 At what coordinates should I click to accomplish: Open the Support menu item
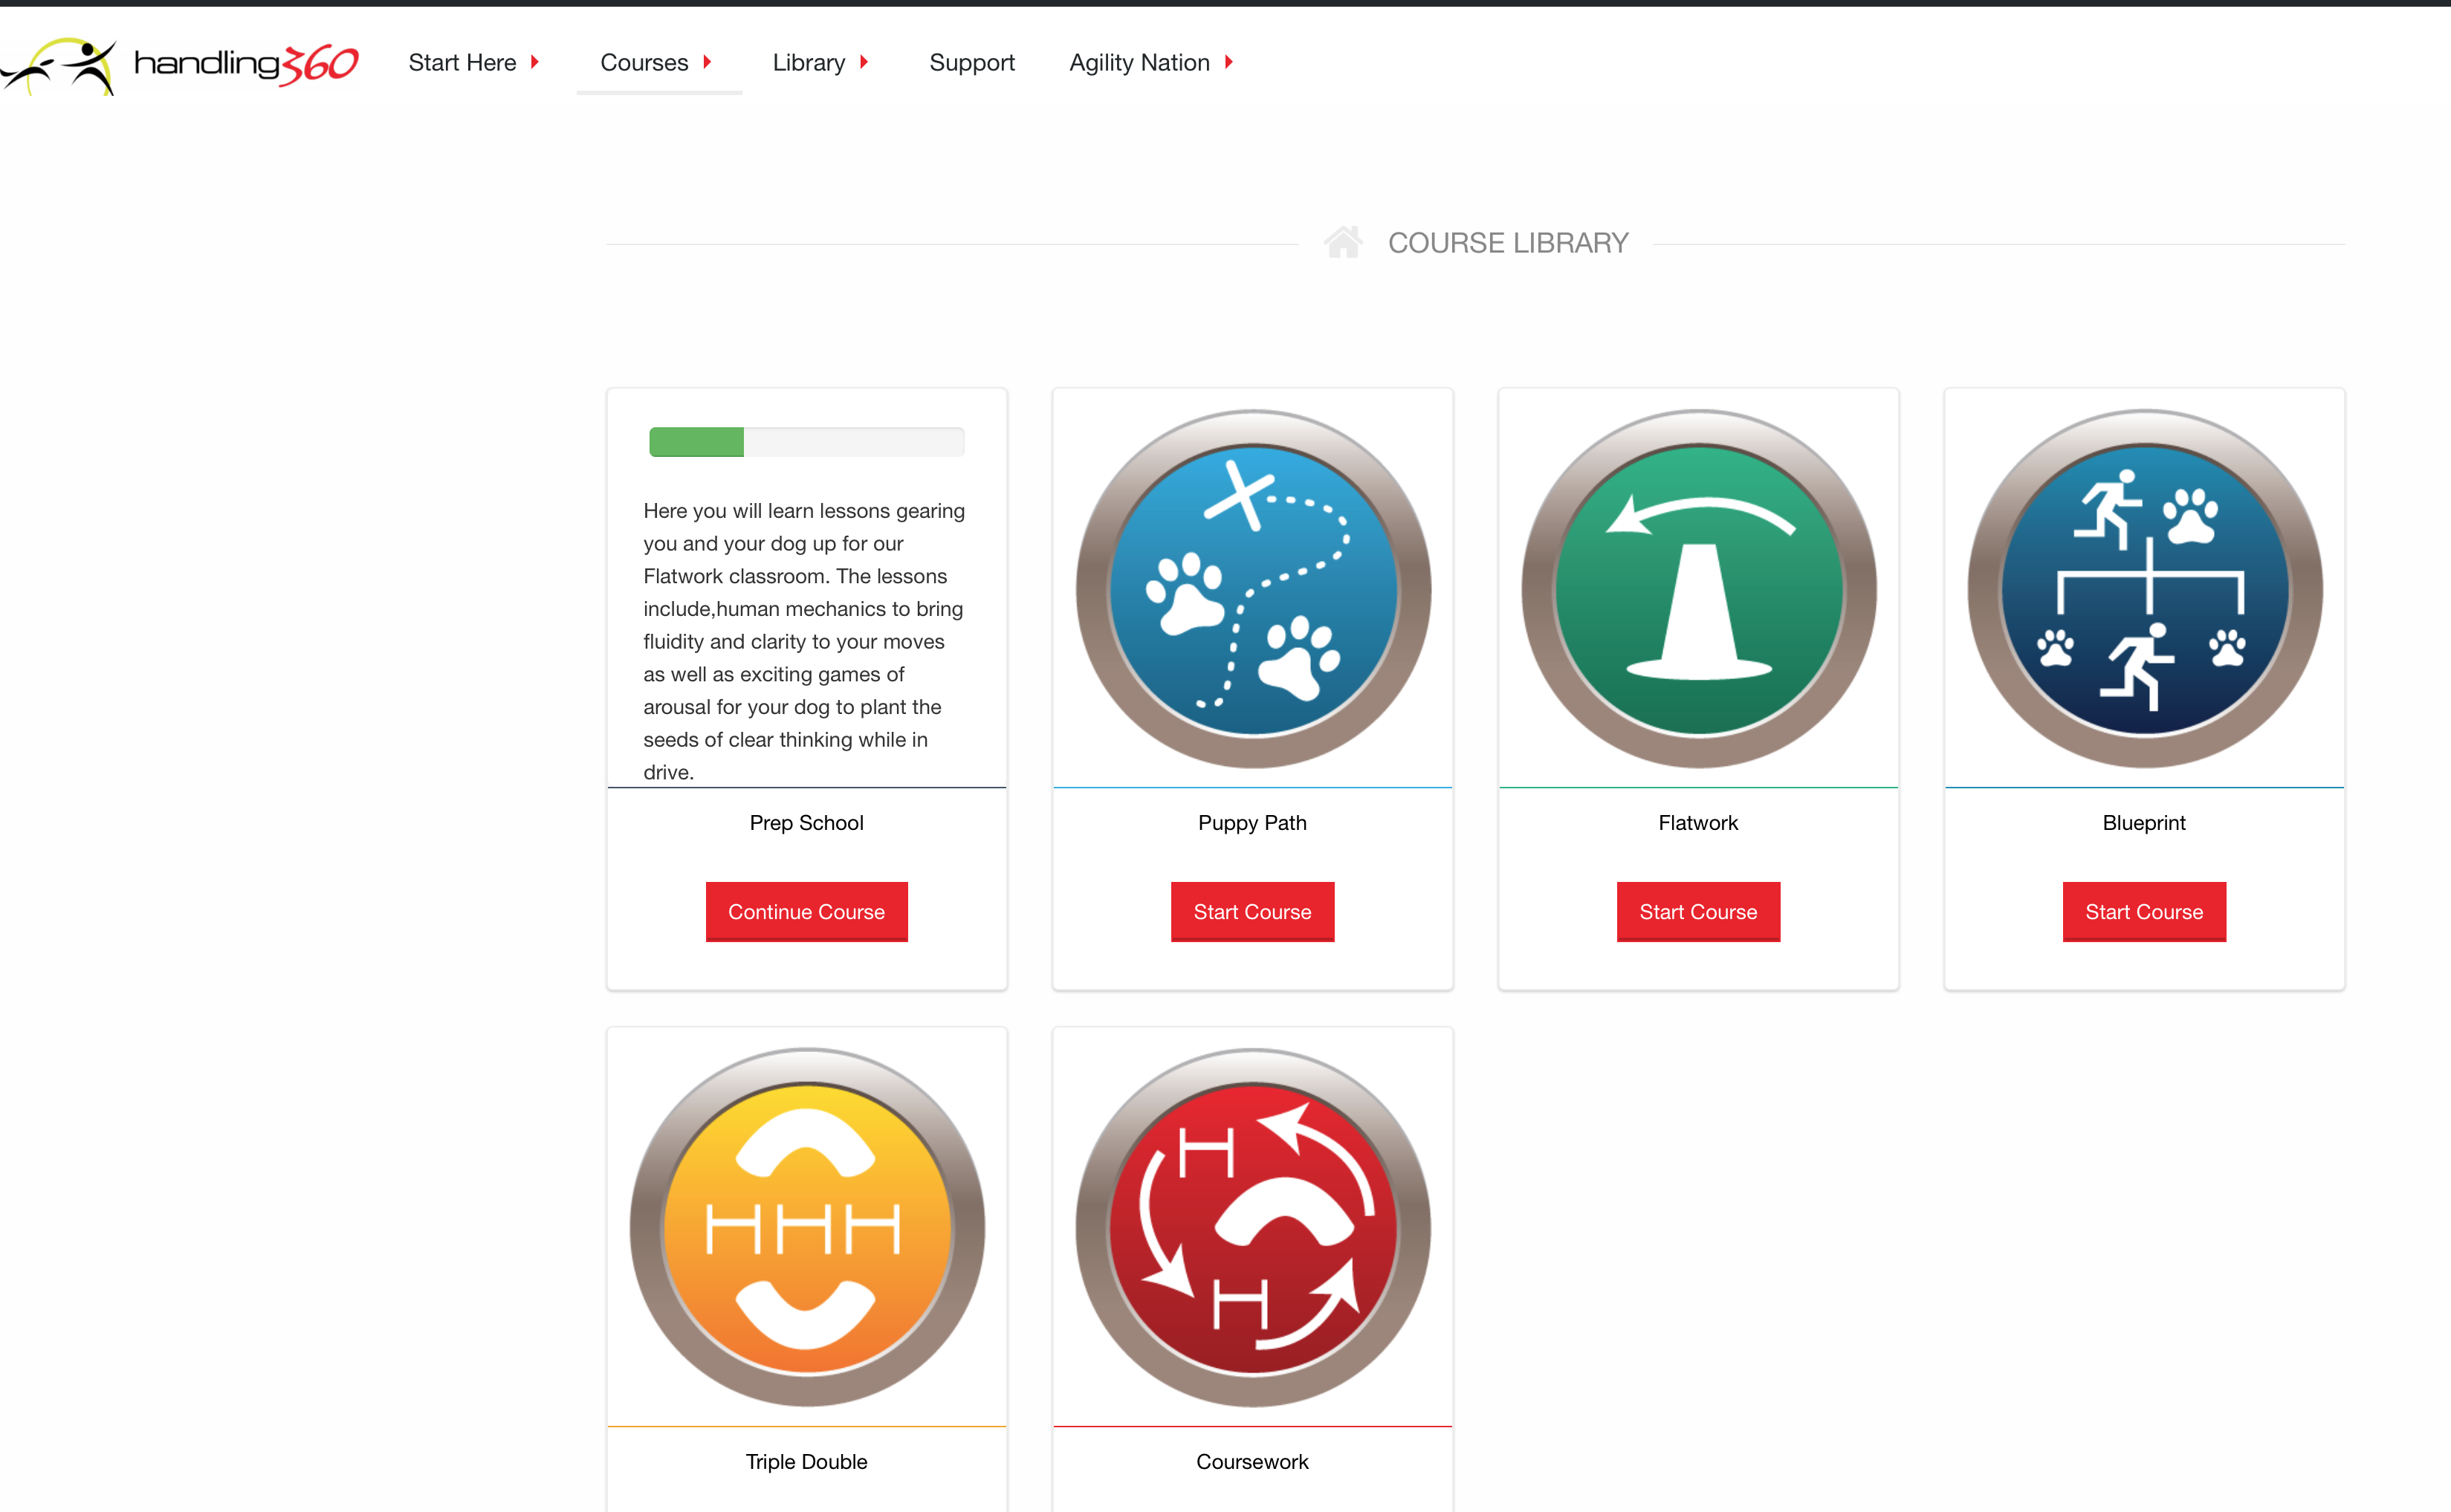point(971,63)
